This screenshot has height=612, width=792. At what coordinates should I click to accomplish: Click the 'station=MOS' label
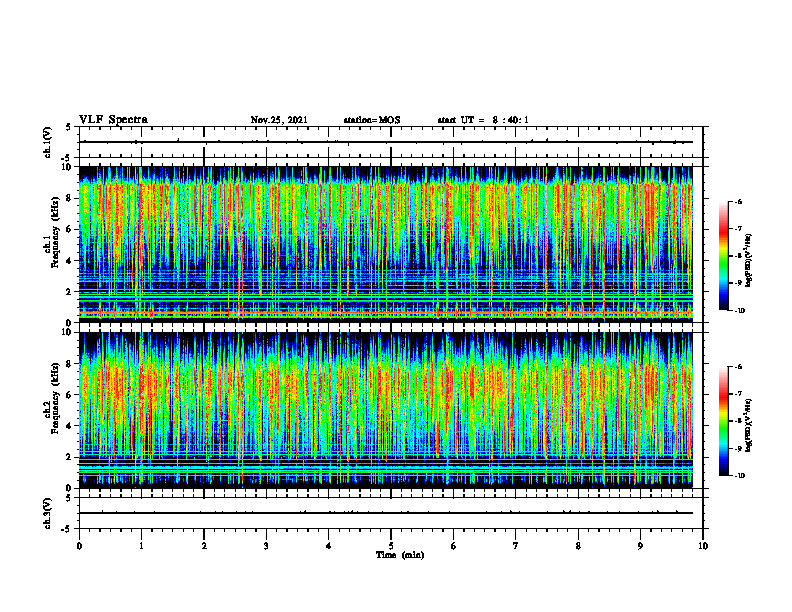pos(372,120)
